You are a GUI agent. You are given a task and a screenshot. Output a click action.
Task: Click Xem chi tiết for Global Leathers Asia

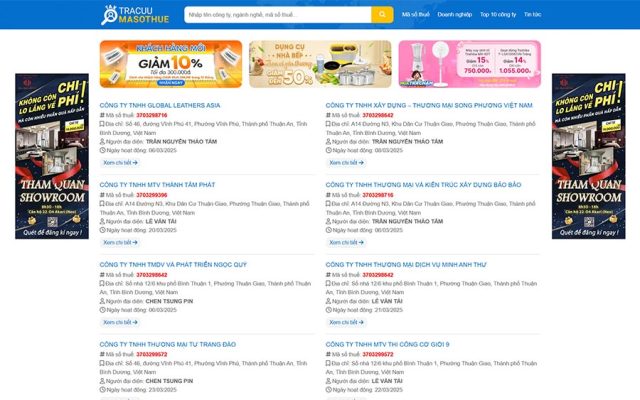(120, 162)
